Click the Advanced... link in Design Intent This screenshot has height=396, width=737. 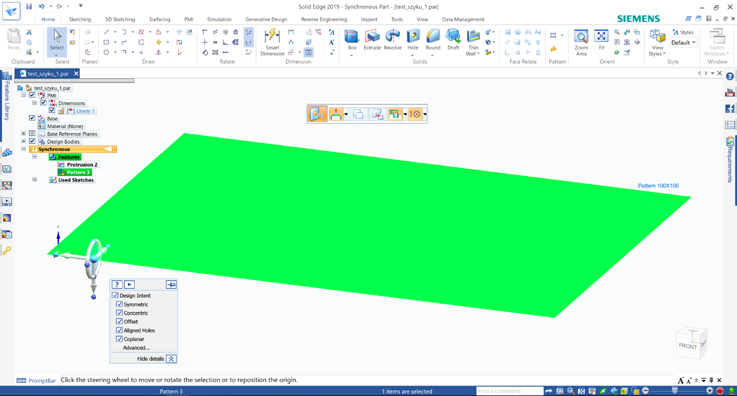pos(136,348)
